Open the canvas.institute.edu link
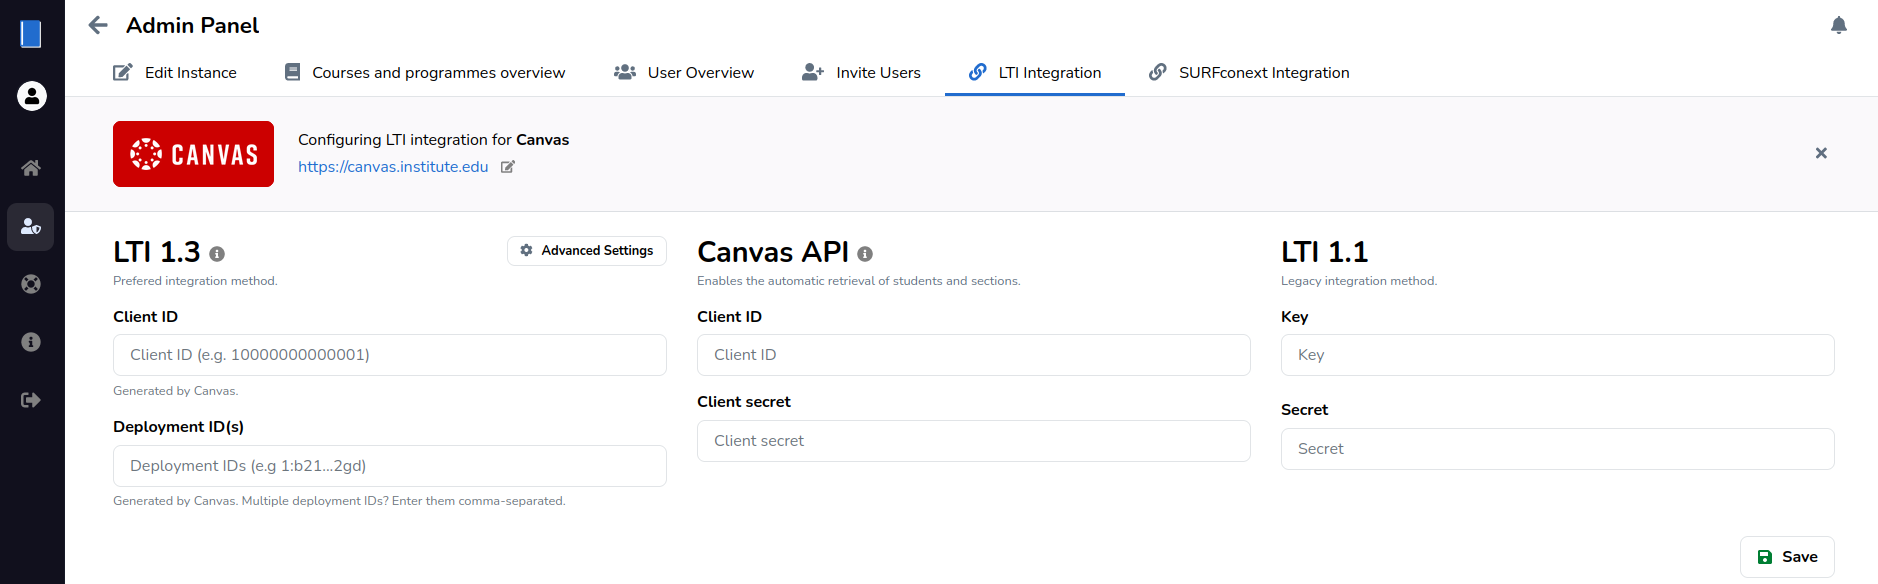Viewport: 1878px width, 584px height. (x=393, y=167)
